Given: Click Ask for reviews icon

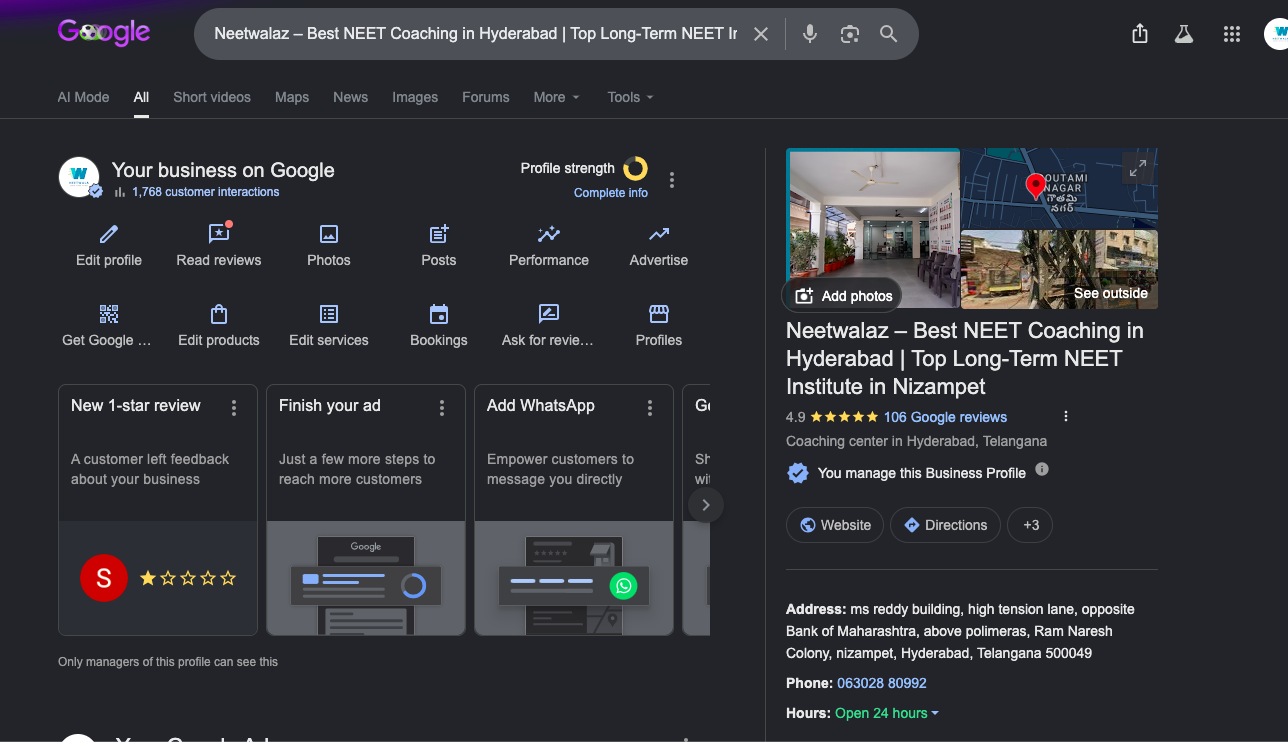Looking at the screenshot, I should coord(549,314).
